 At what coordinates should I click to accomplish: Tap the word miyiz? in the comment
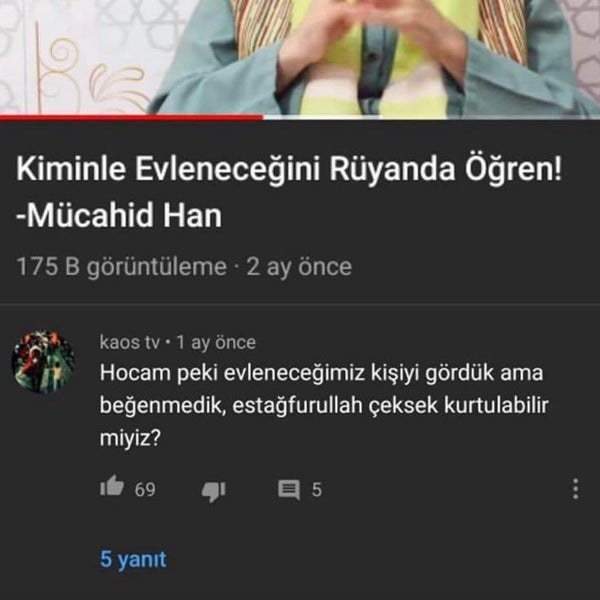click(130, 438)
